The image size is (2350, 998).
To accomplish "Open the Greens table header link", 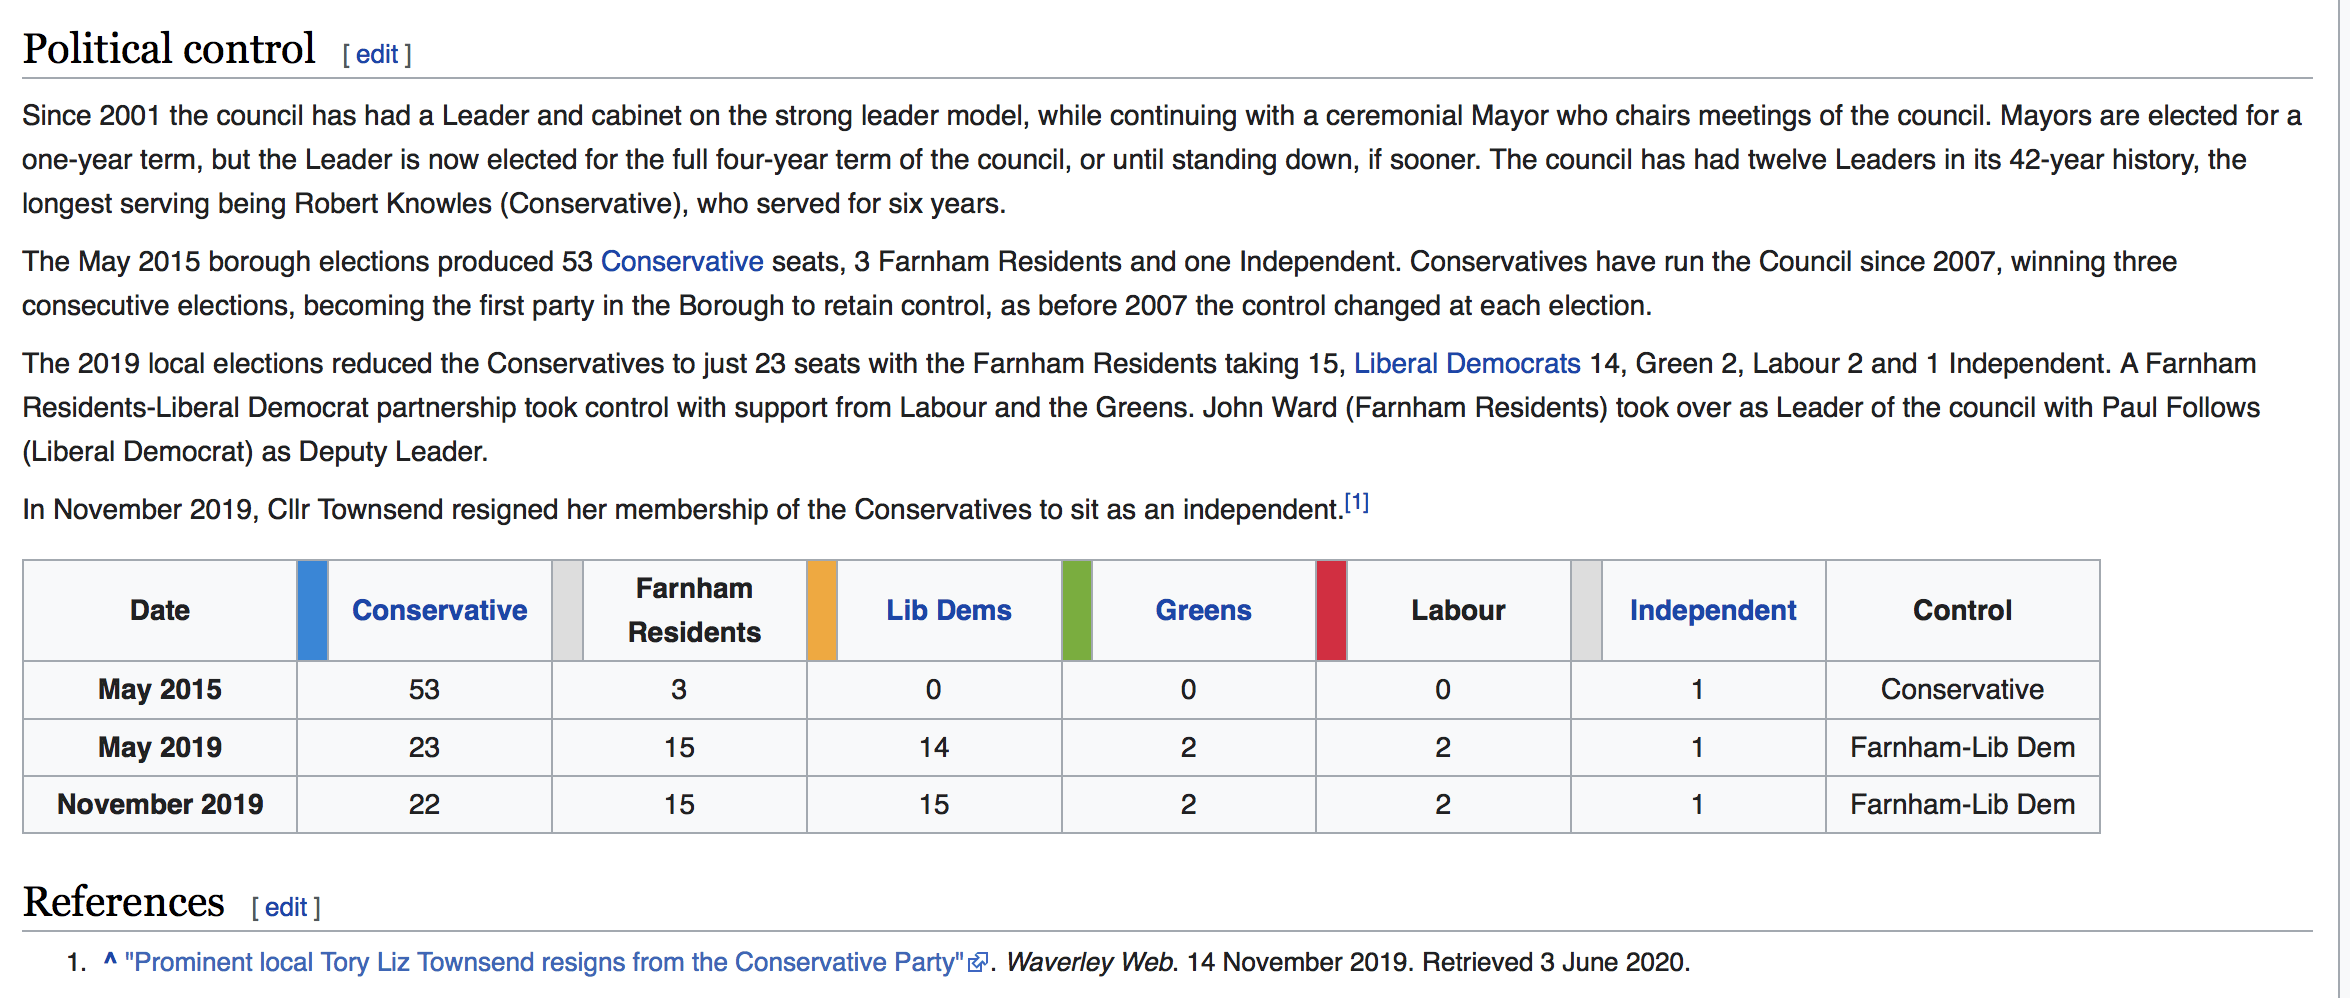I will pos(1203,610).
